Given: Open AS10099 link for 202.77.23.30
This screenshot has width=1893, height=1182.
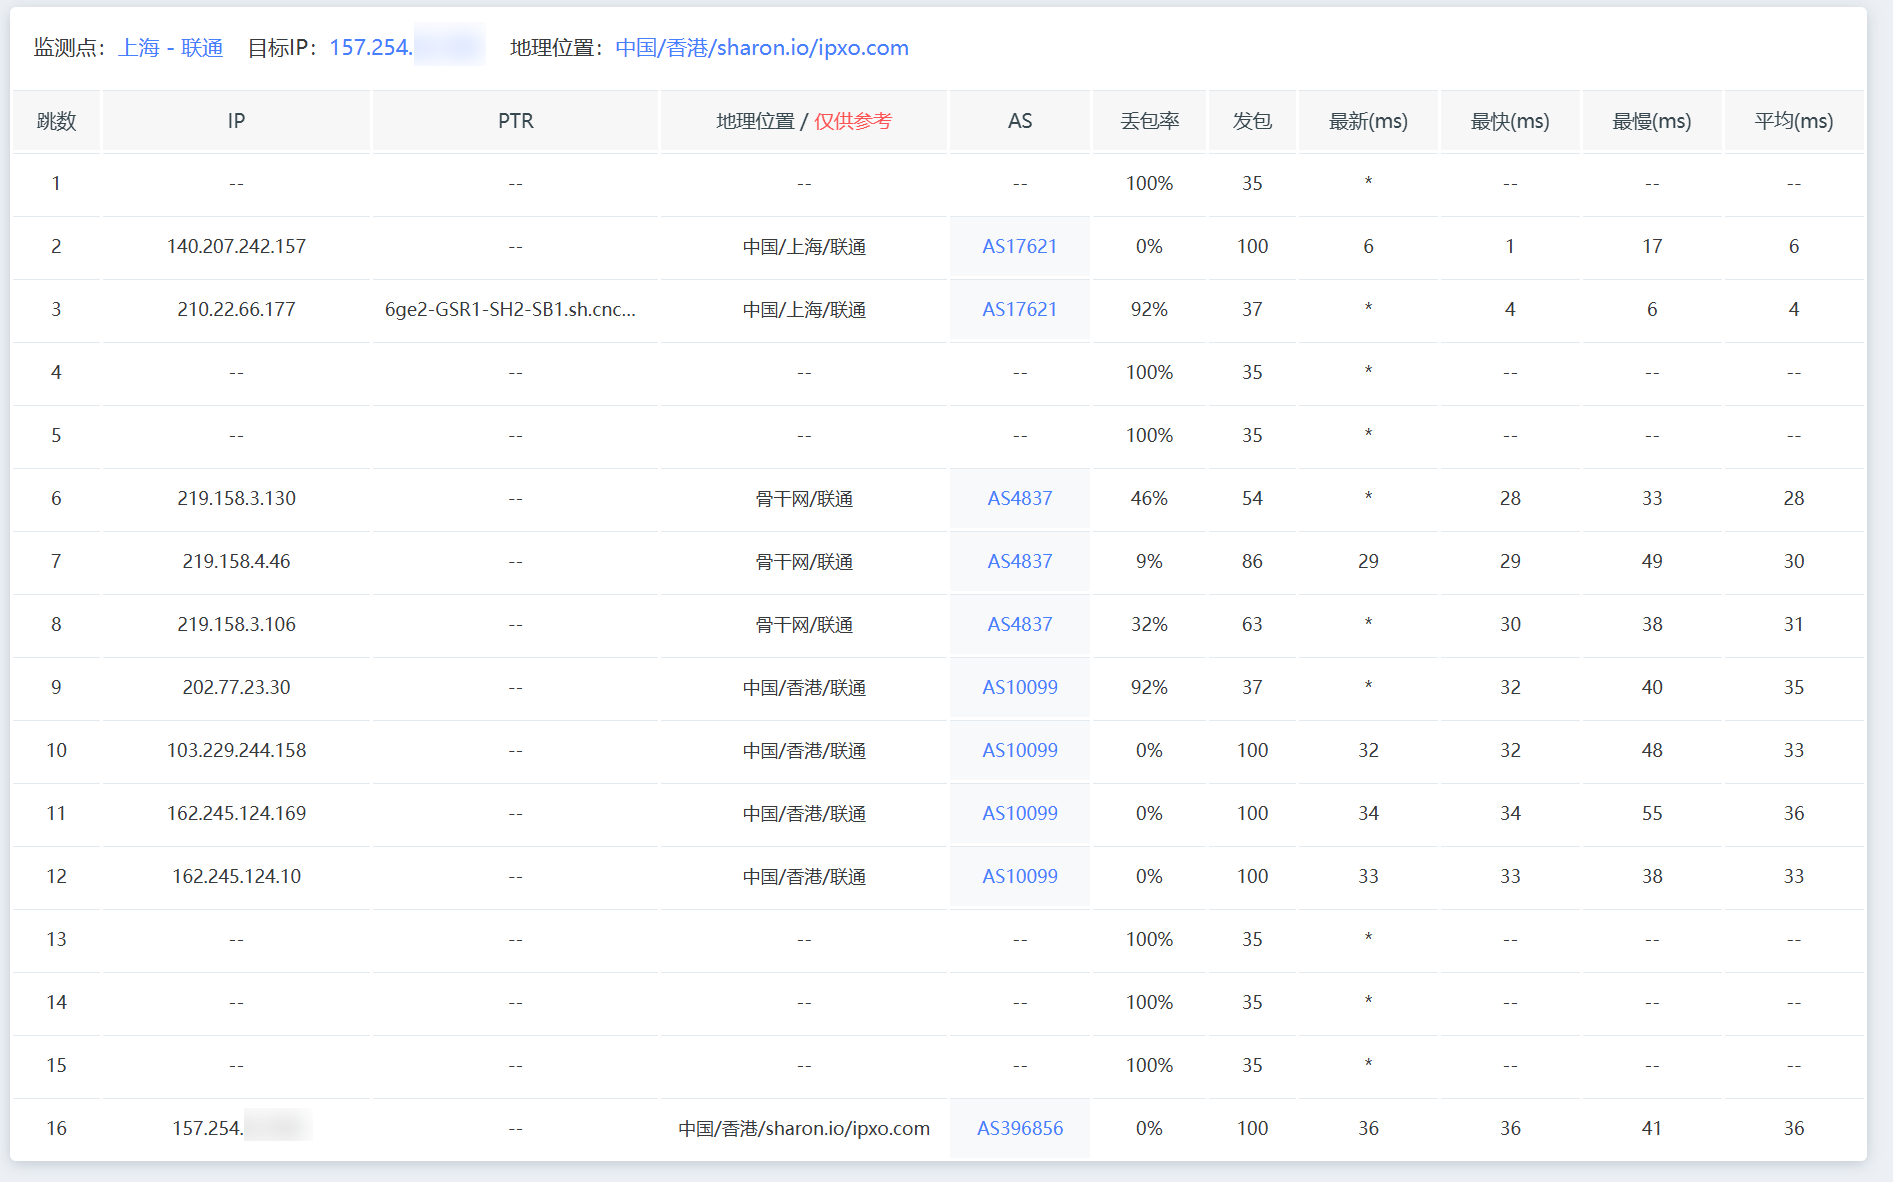Looking at the screenshot, I should pyautogui.click(x=1019, y=687).
